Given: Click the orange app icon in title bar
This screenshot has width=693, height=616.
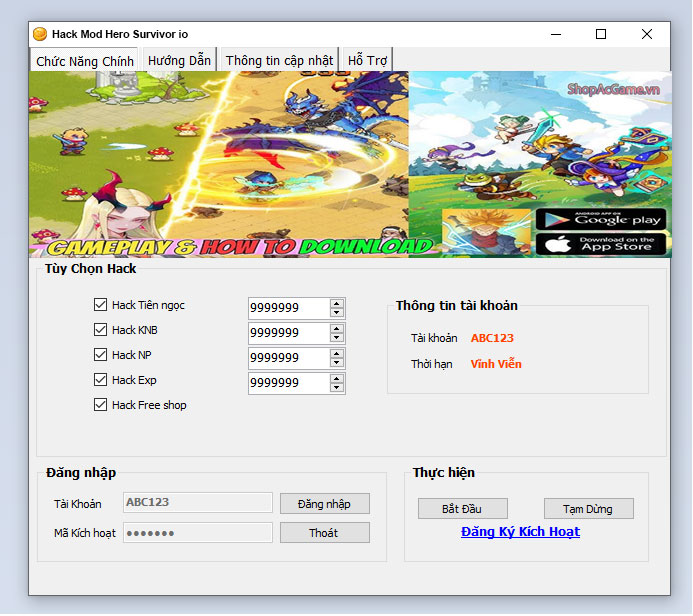Looking at the screenshot, I should pos(40,34).
